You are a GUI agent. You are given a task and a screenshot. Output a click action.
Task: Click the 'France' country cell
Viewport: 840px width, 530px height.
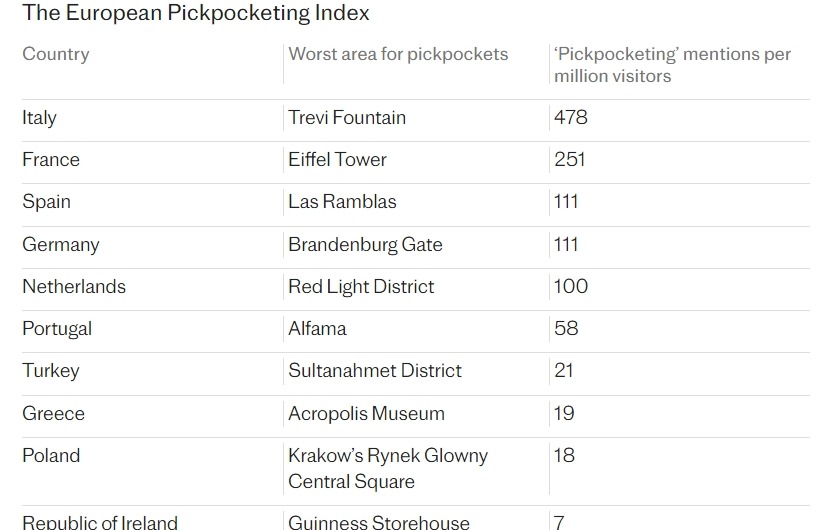coord(51,160)
